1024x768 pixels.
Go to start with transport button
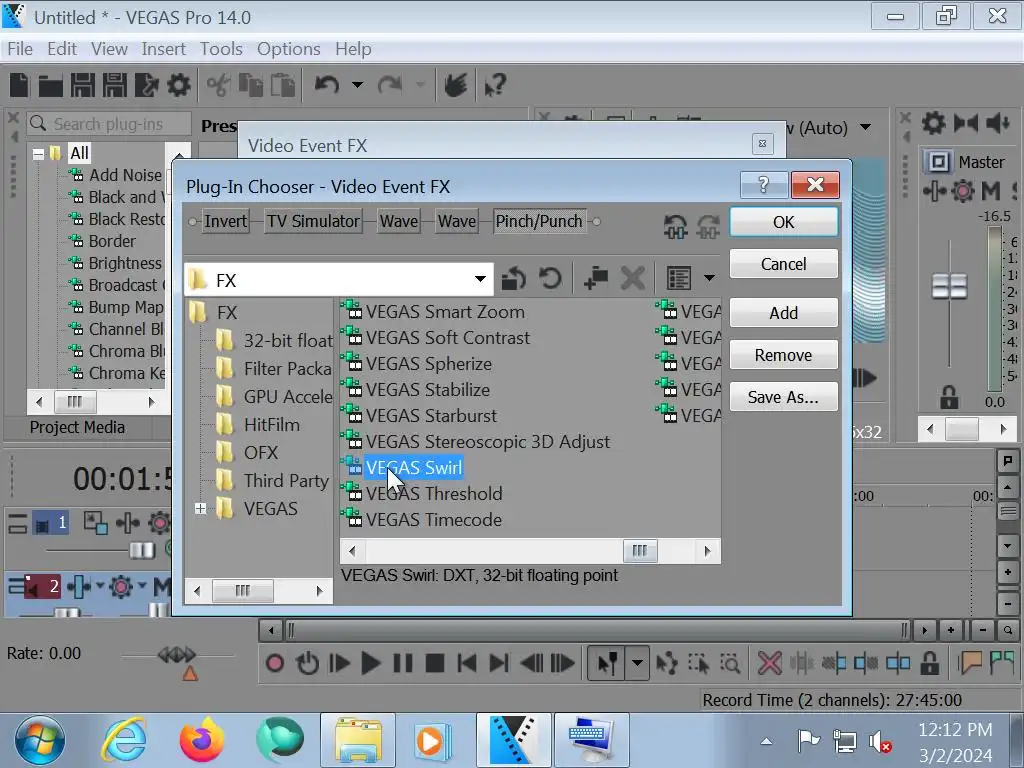pyautogui.click(x=467, y=664)
